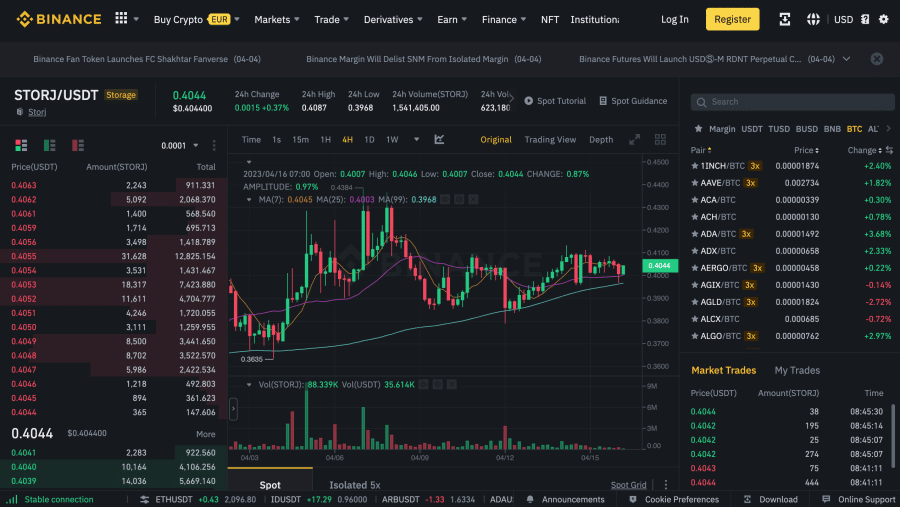Open the Derivatives menu

pyautogui.click(x=393, y=19)
